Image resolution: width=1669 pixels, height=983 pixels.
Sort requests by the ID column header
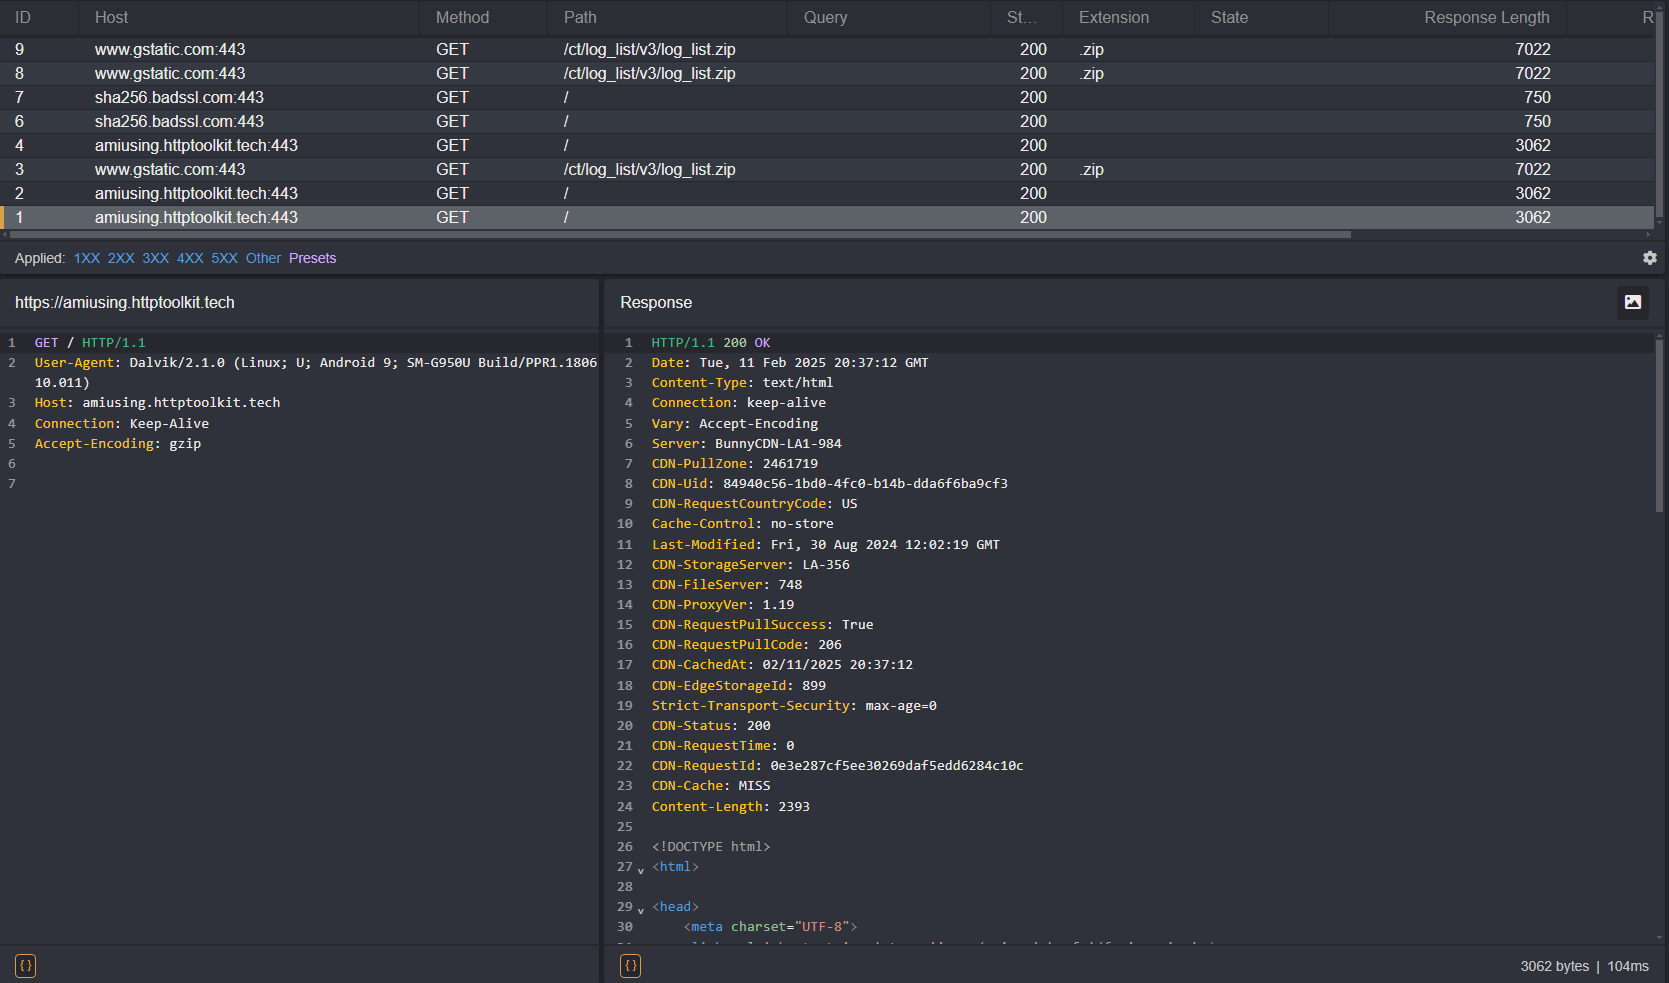click(23, 17)
